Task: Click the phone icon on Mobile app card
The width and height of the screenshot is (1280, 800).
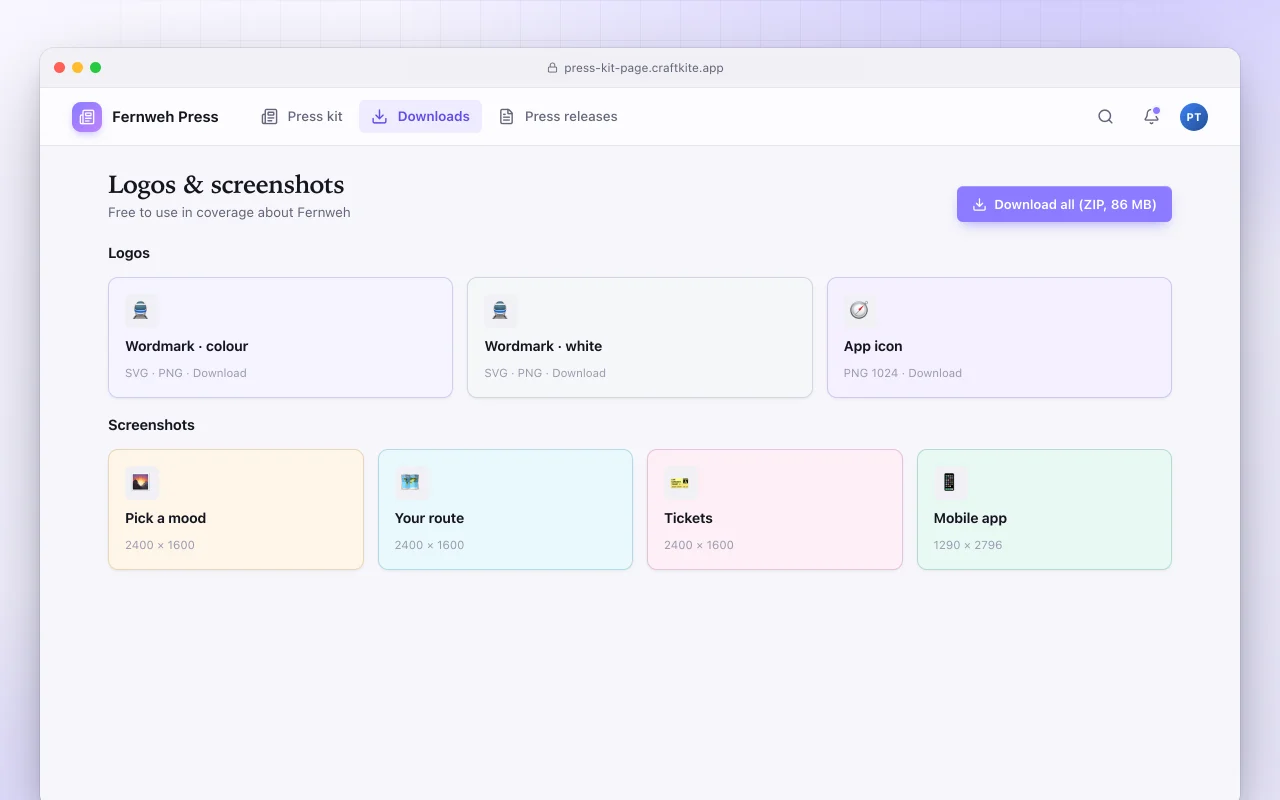Action: pos(950,482)
